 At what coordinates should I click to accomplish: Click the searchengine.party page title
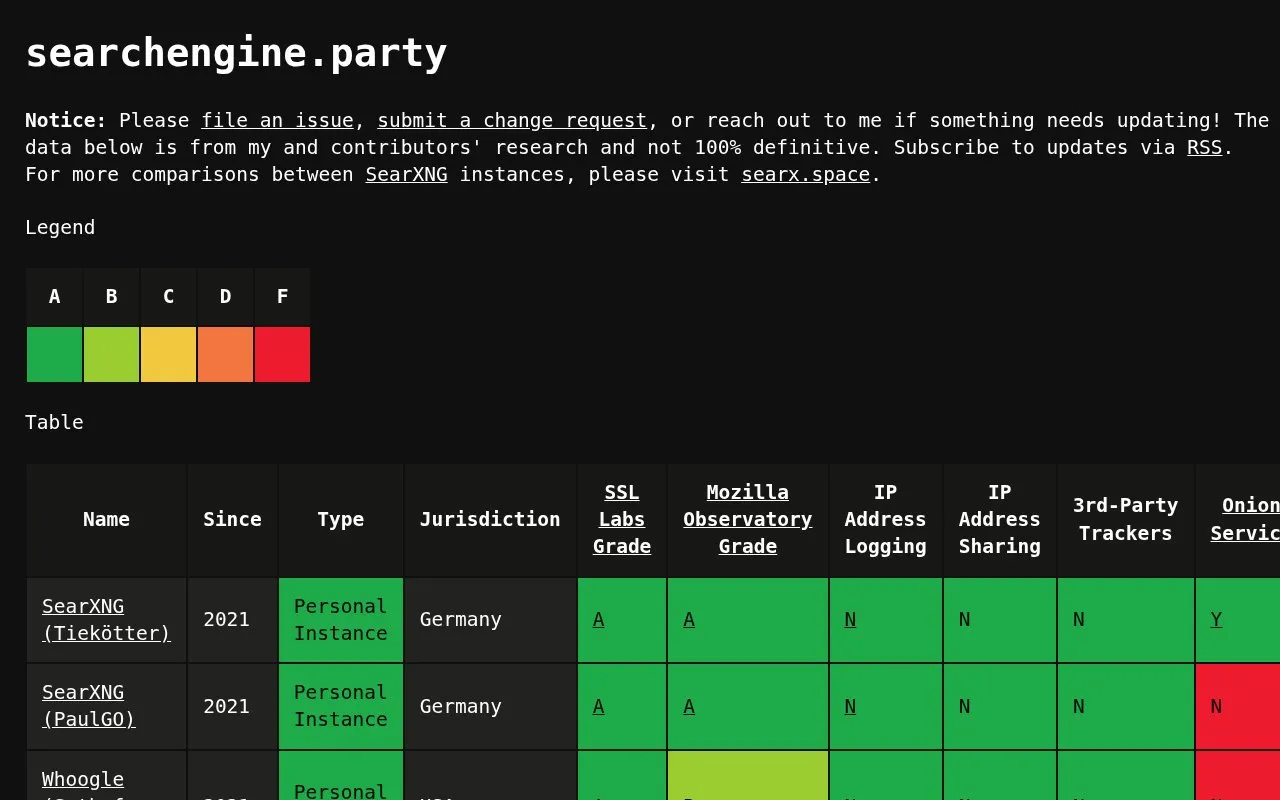[236, 52]
